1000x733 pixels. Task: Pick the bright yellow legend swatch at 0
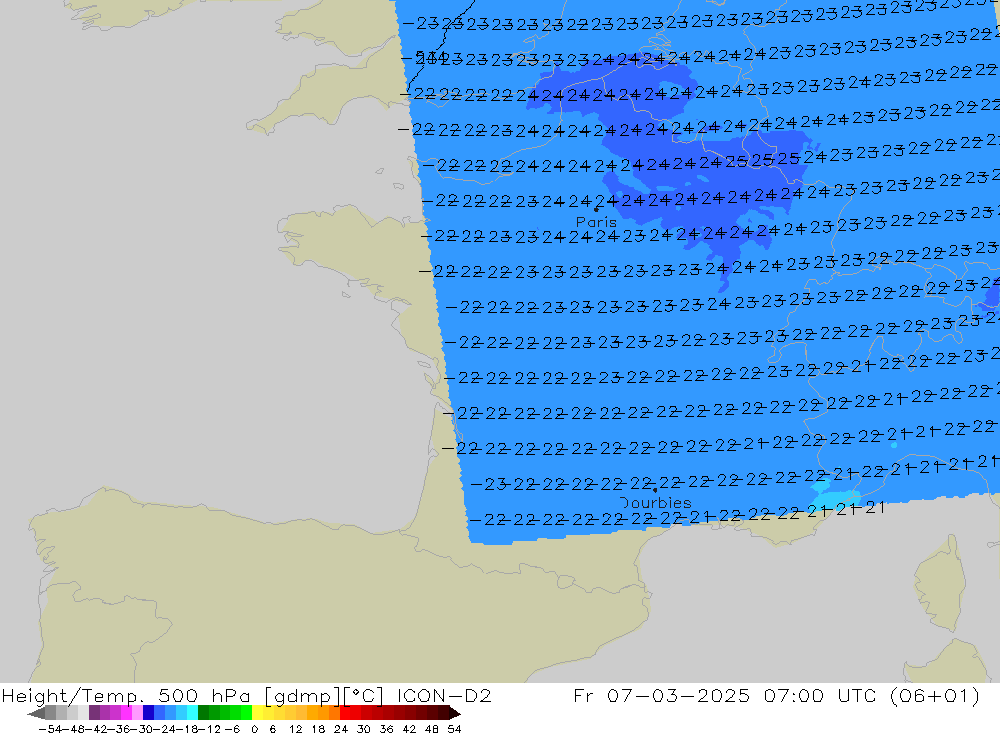click(258, 713)
